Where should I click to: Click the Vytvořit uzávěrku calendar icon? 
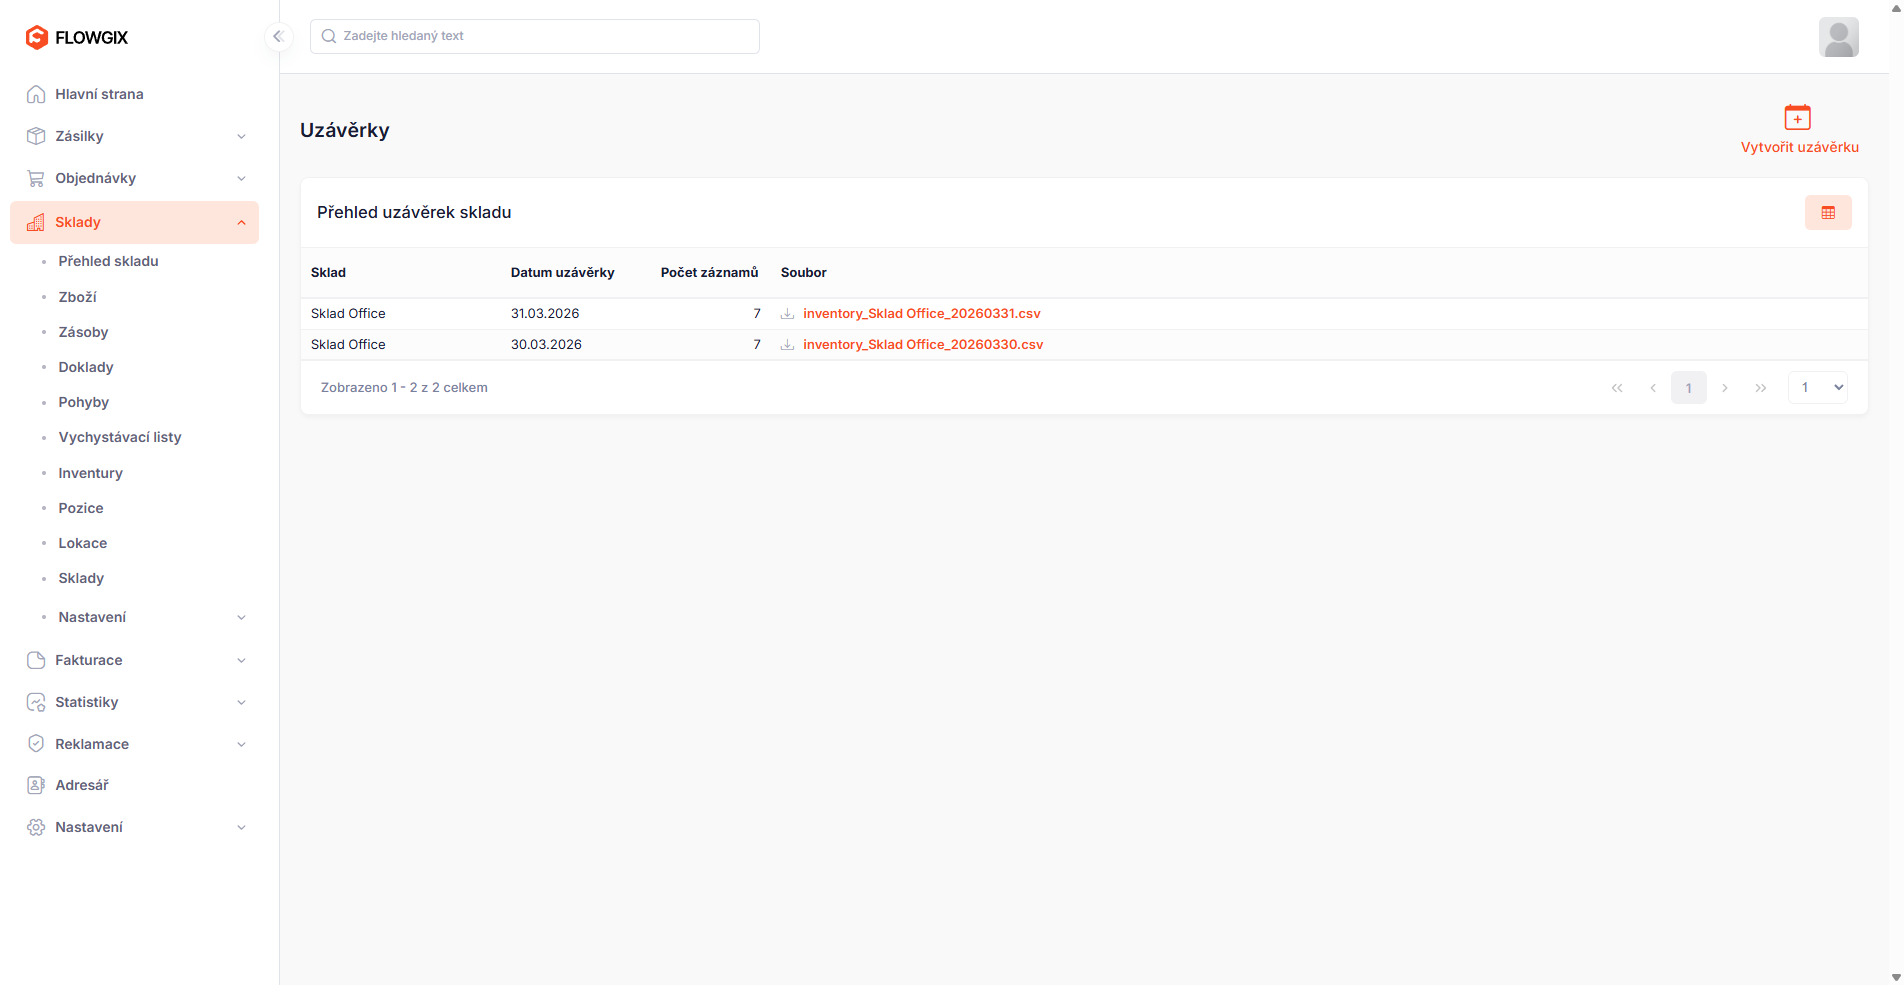(1797, 117)
